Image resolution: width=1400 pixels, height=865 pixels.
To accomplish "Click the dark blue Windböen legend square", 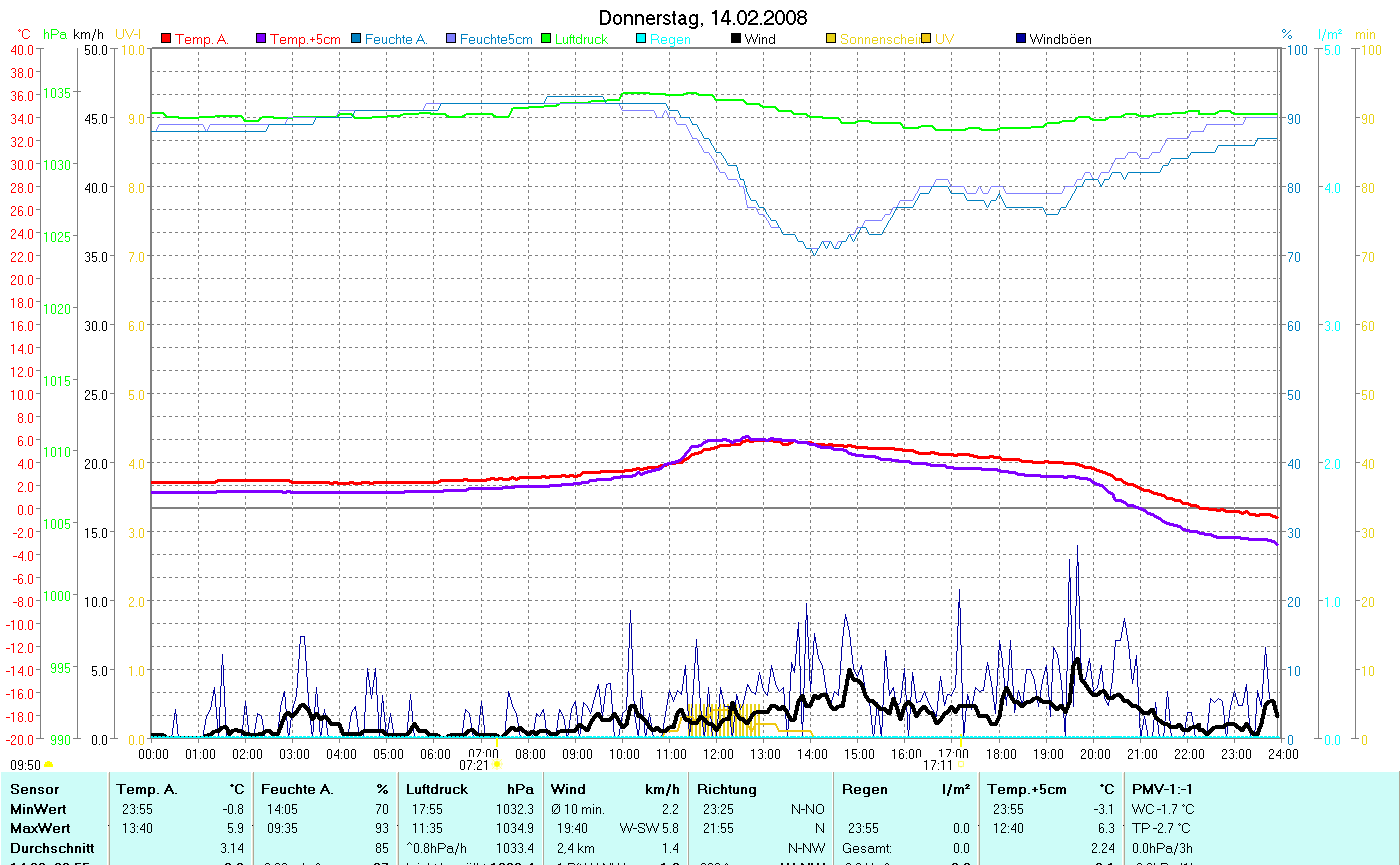I will pyautogui.click(x=1021, y=39).
